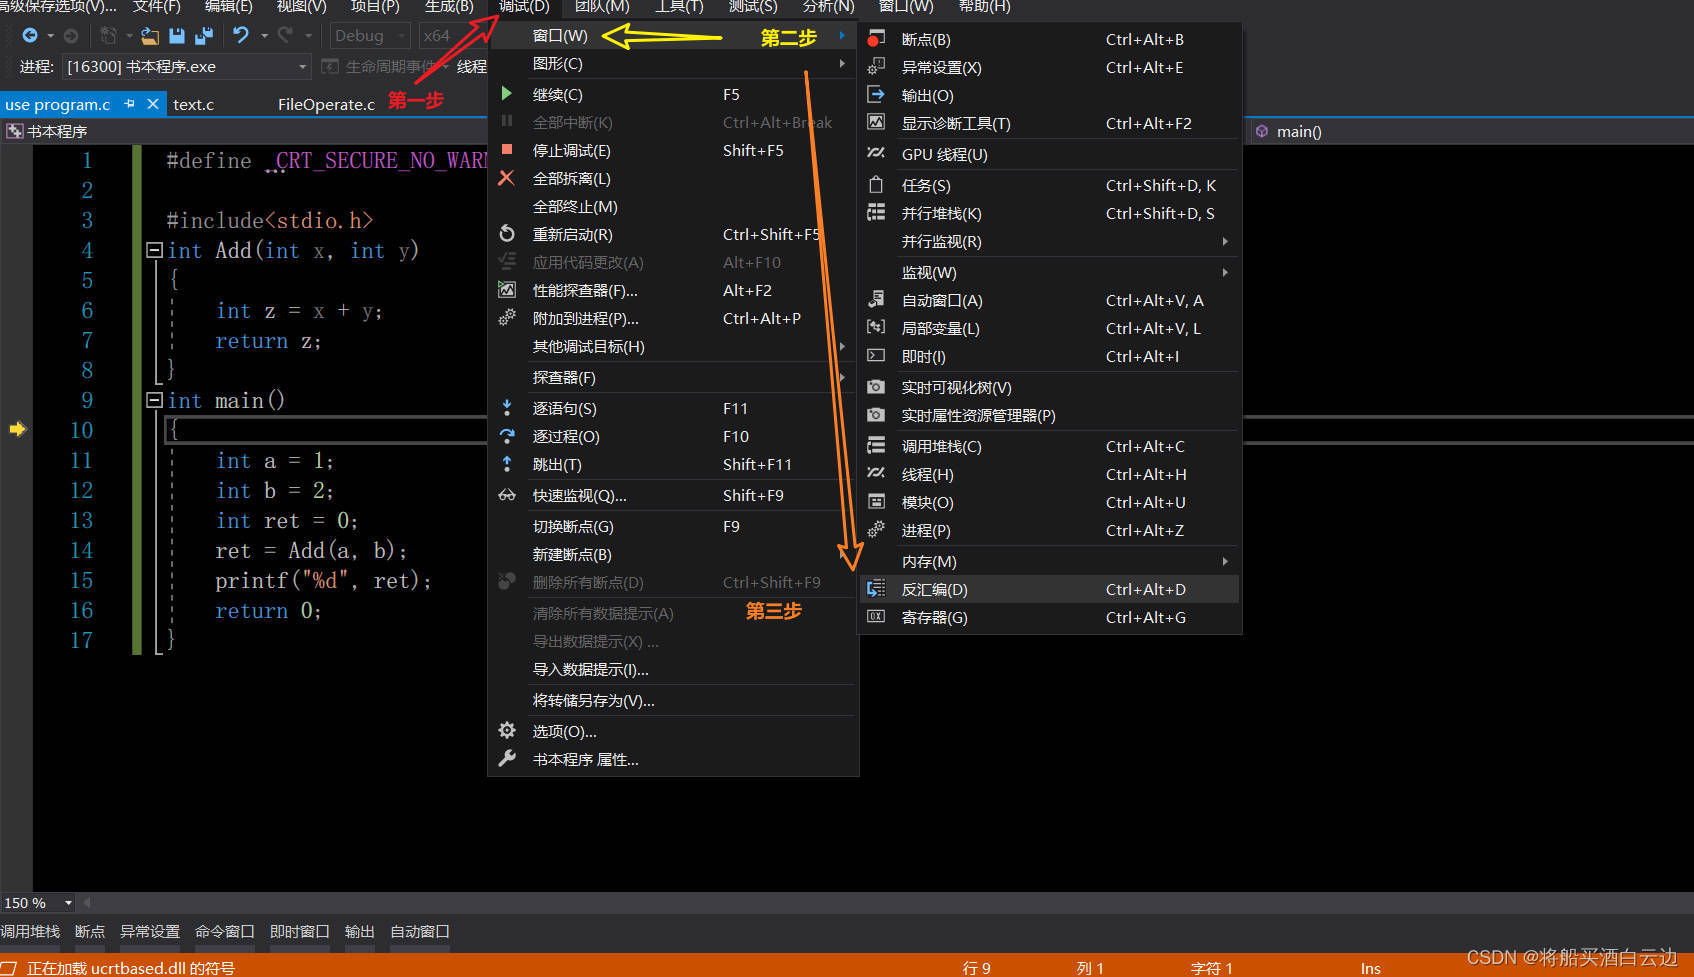Open the process selector combo box
The width and height of the screenshot is (1694, 977).
point(186,66)
